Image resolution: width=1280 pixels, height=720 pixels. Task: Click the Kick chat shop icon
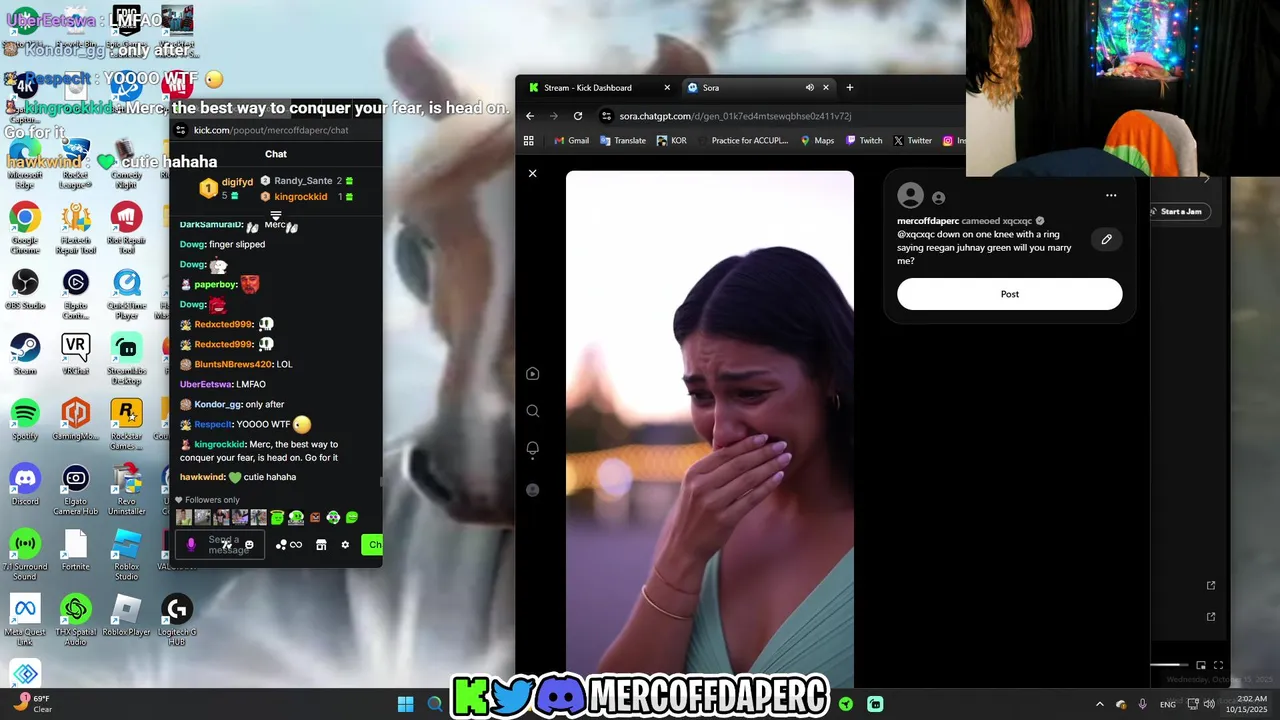321,545
